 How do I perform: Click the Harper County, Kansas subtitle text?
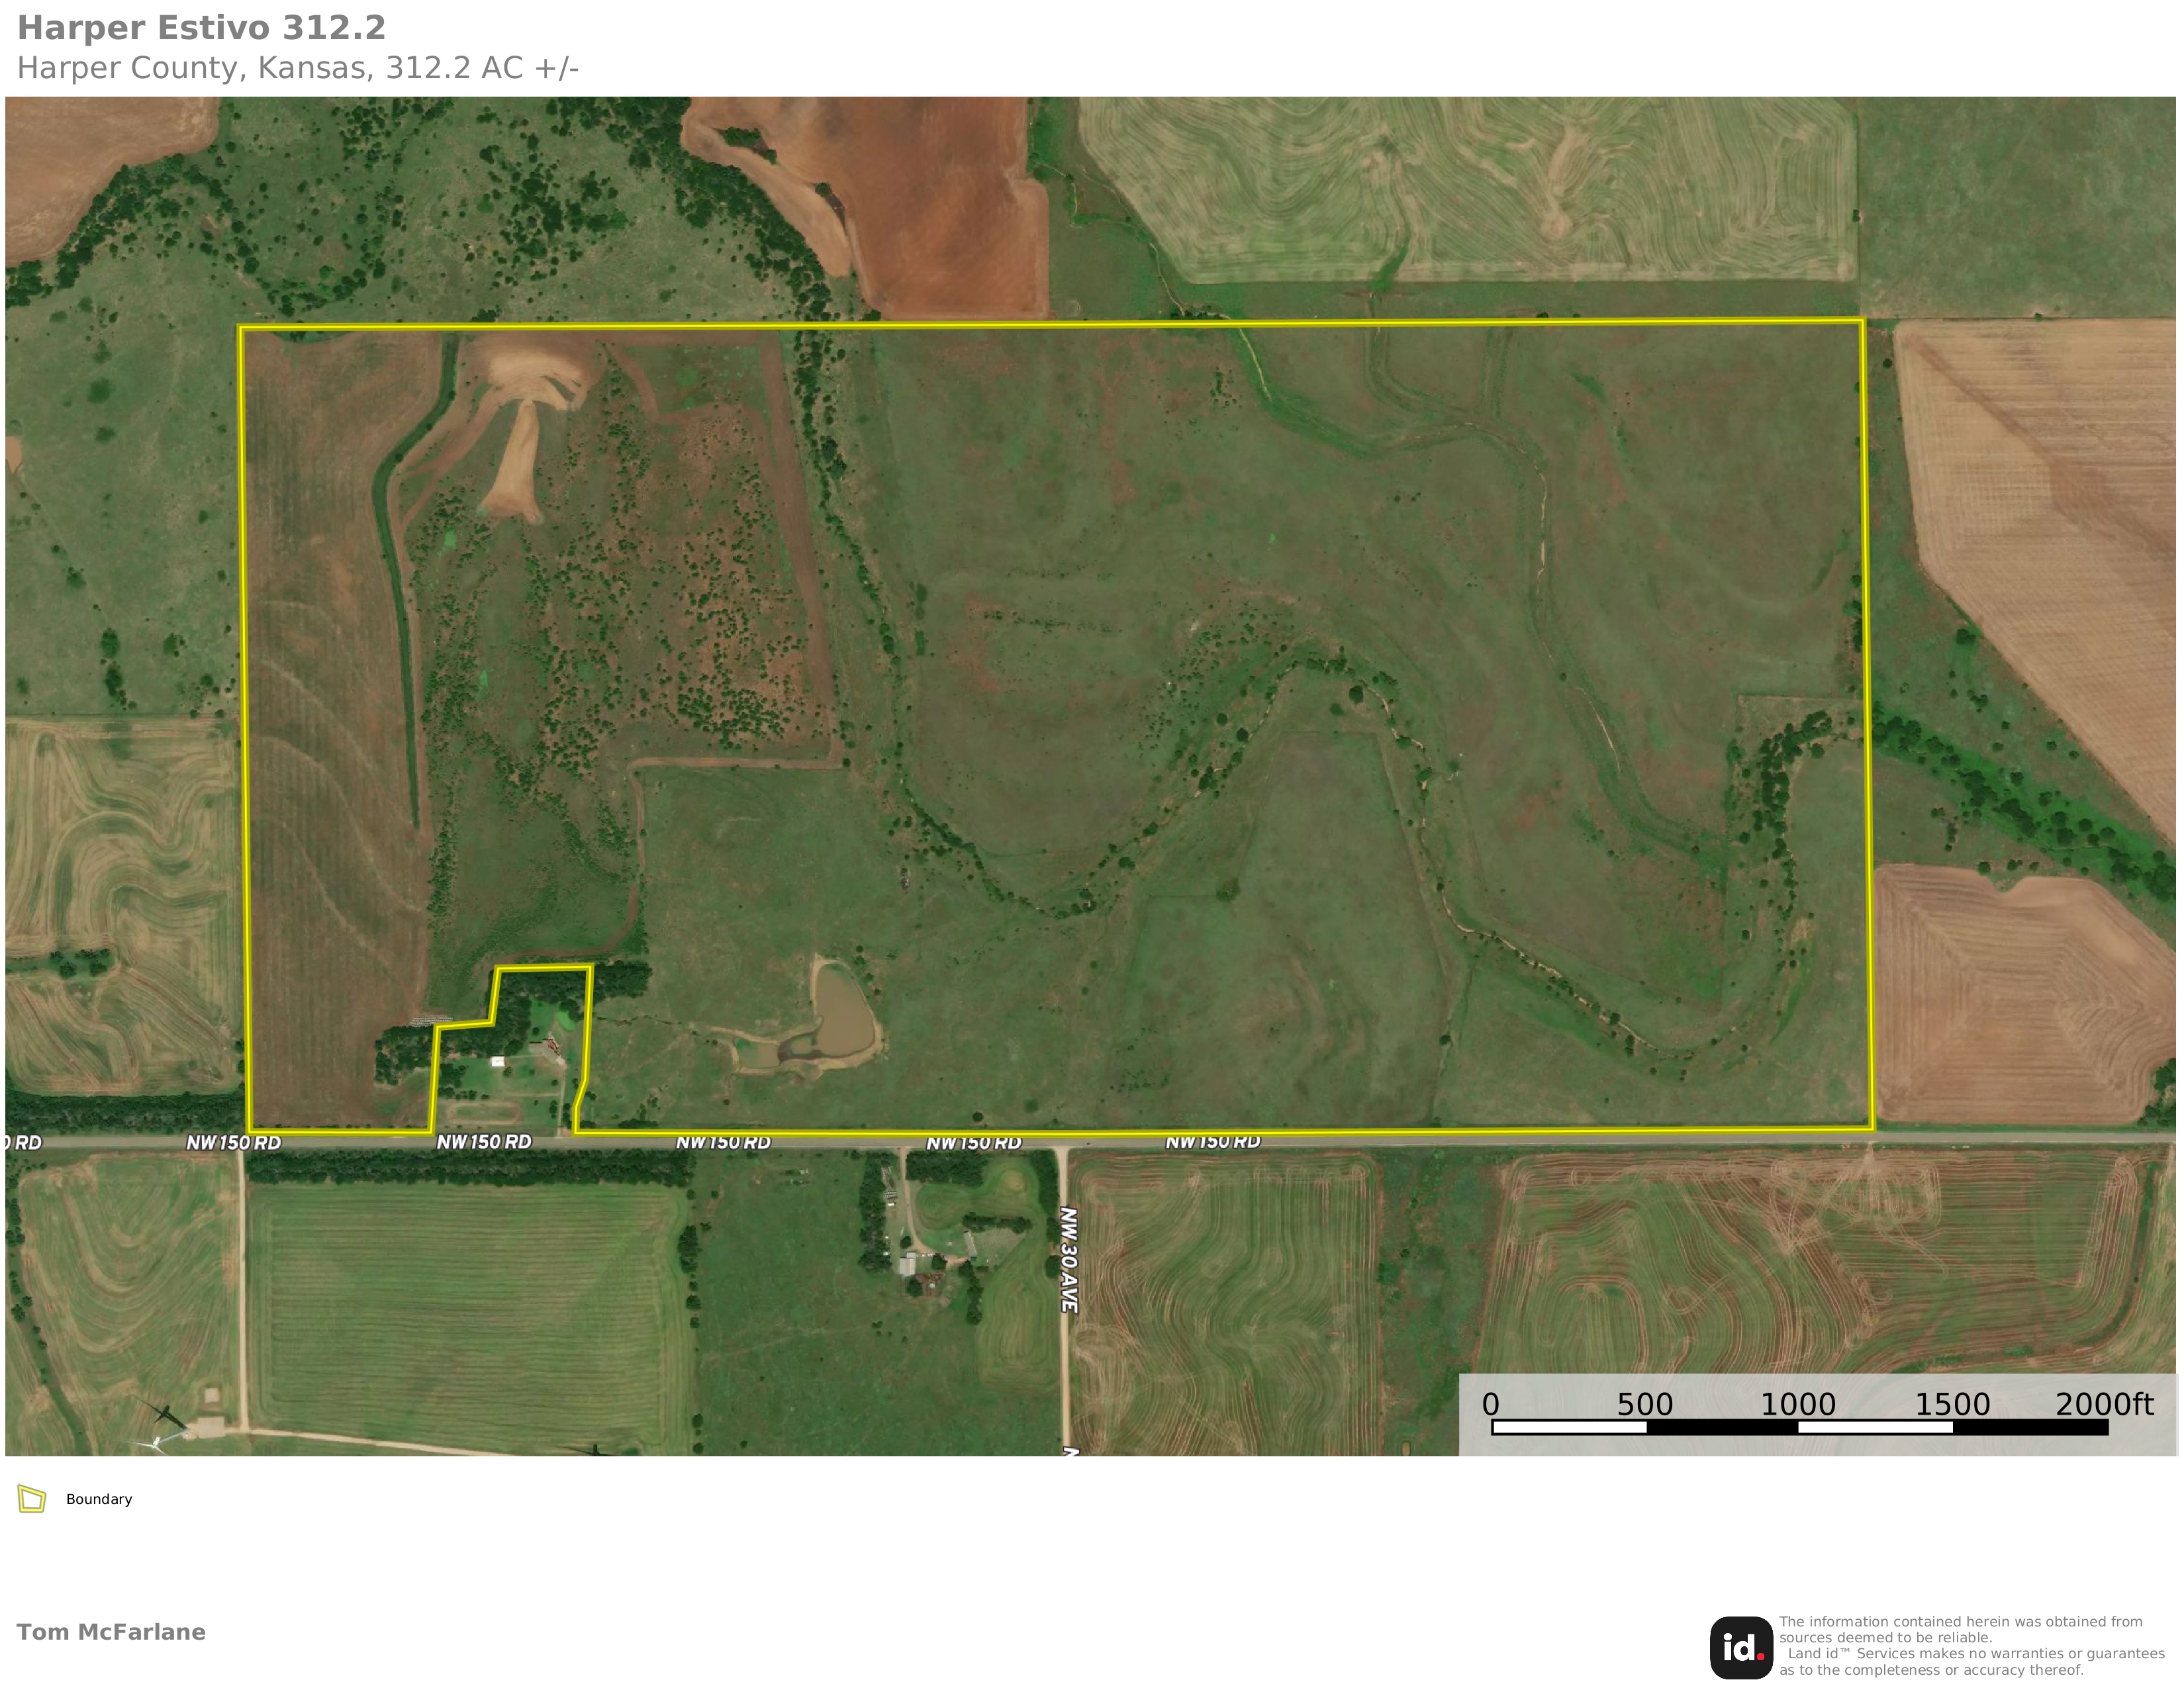(298, 68)
